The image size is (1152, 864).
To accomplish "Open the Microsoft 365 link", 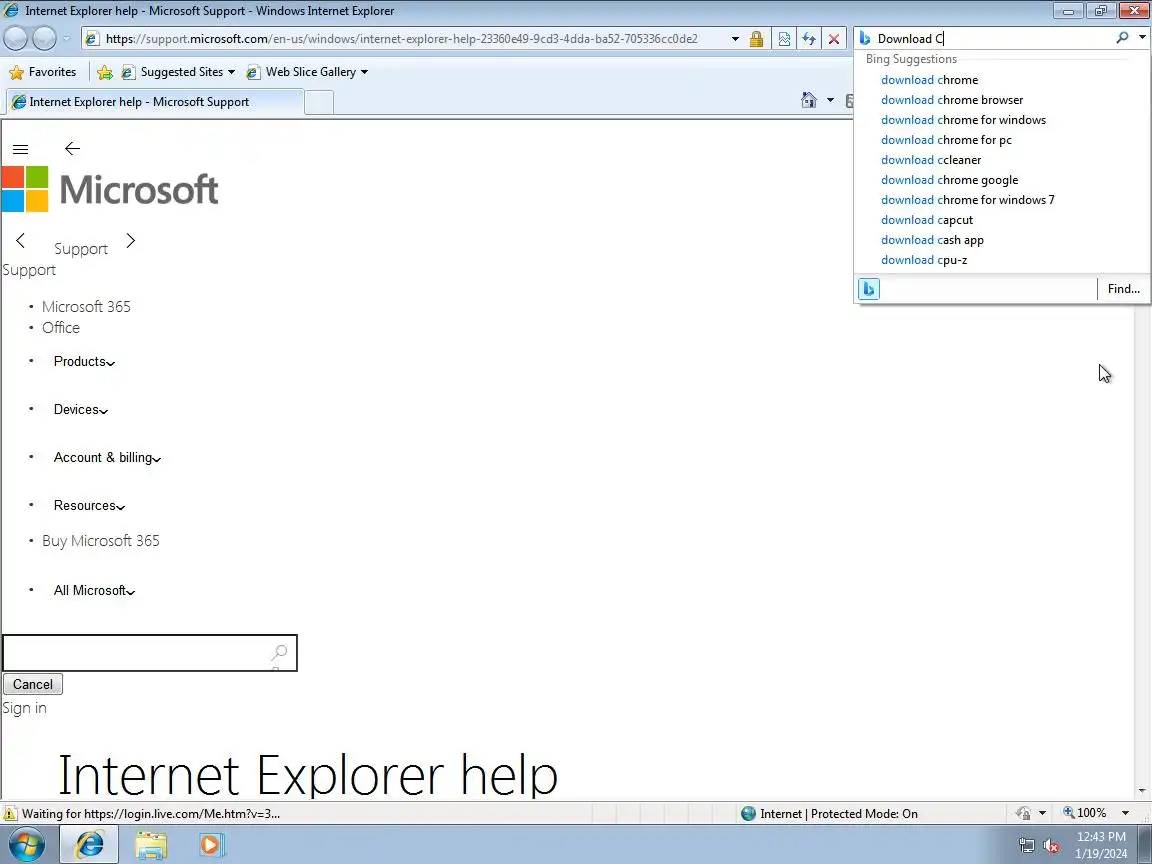I will pyautogui.click(x=86, y=306).
